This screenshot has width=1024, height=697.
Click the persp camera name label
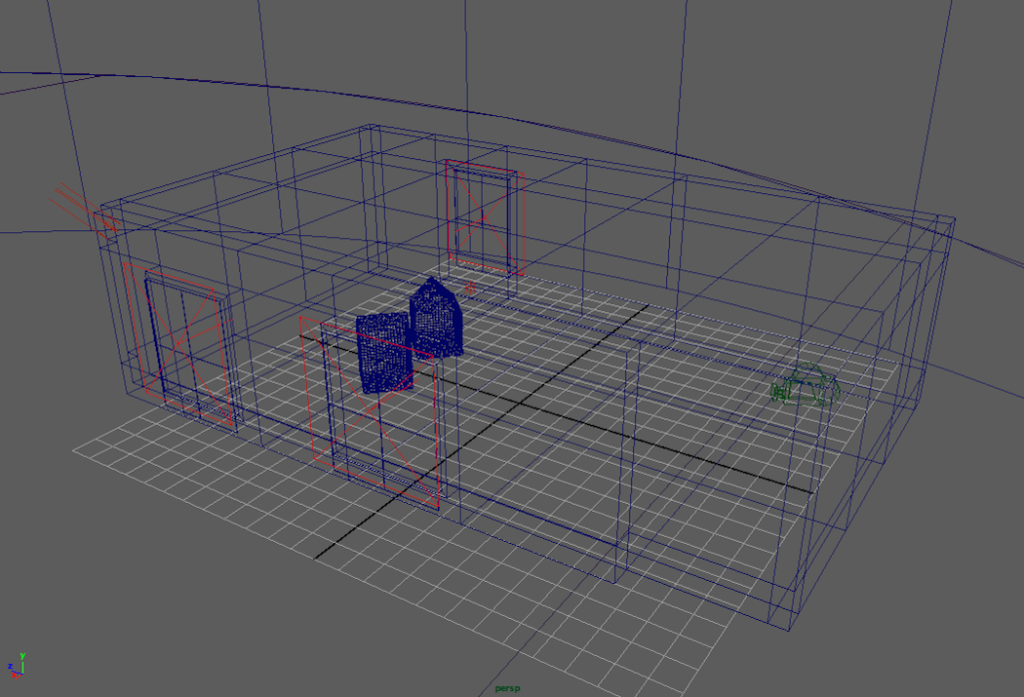pos(508,688)
